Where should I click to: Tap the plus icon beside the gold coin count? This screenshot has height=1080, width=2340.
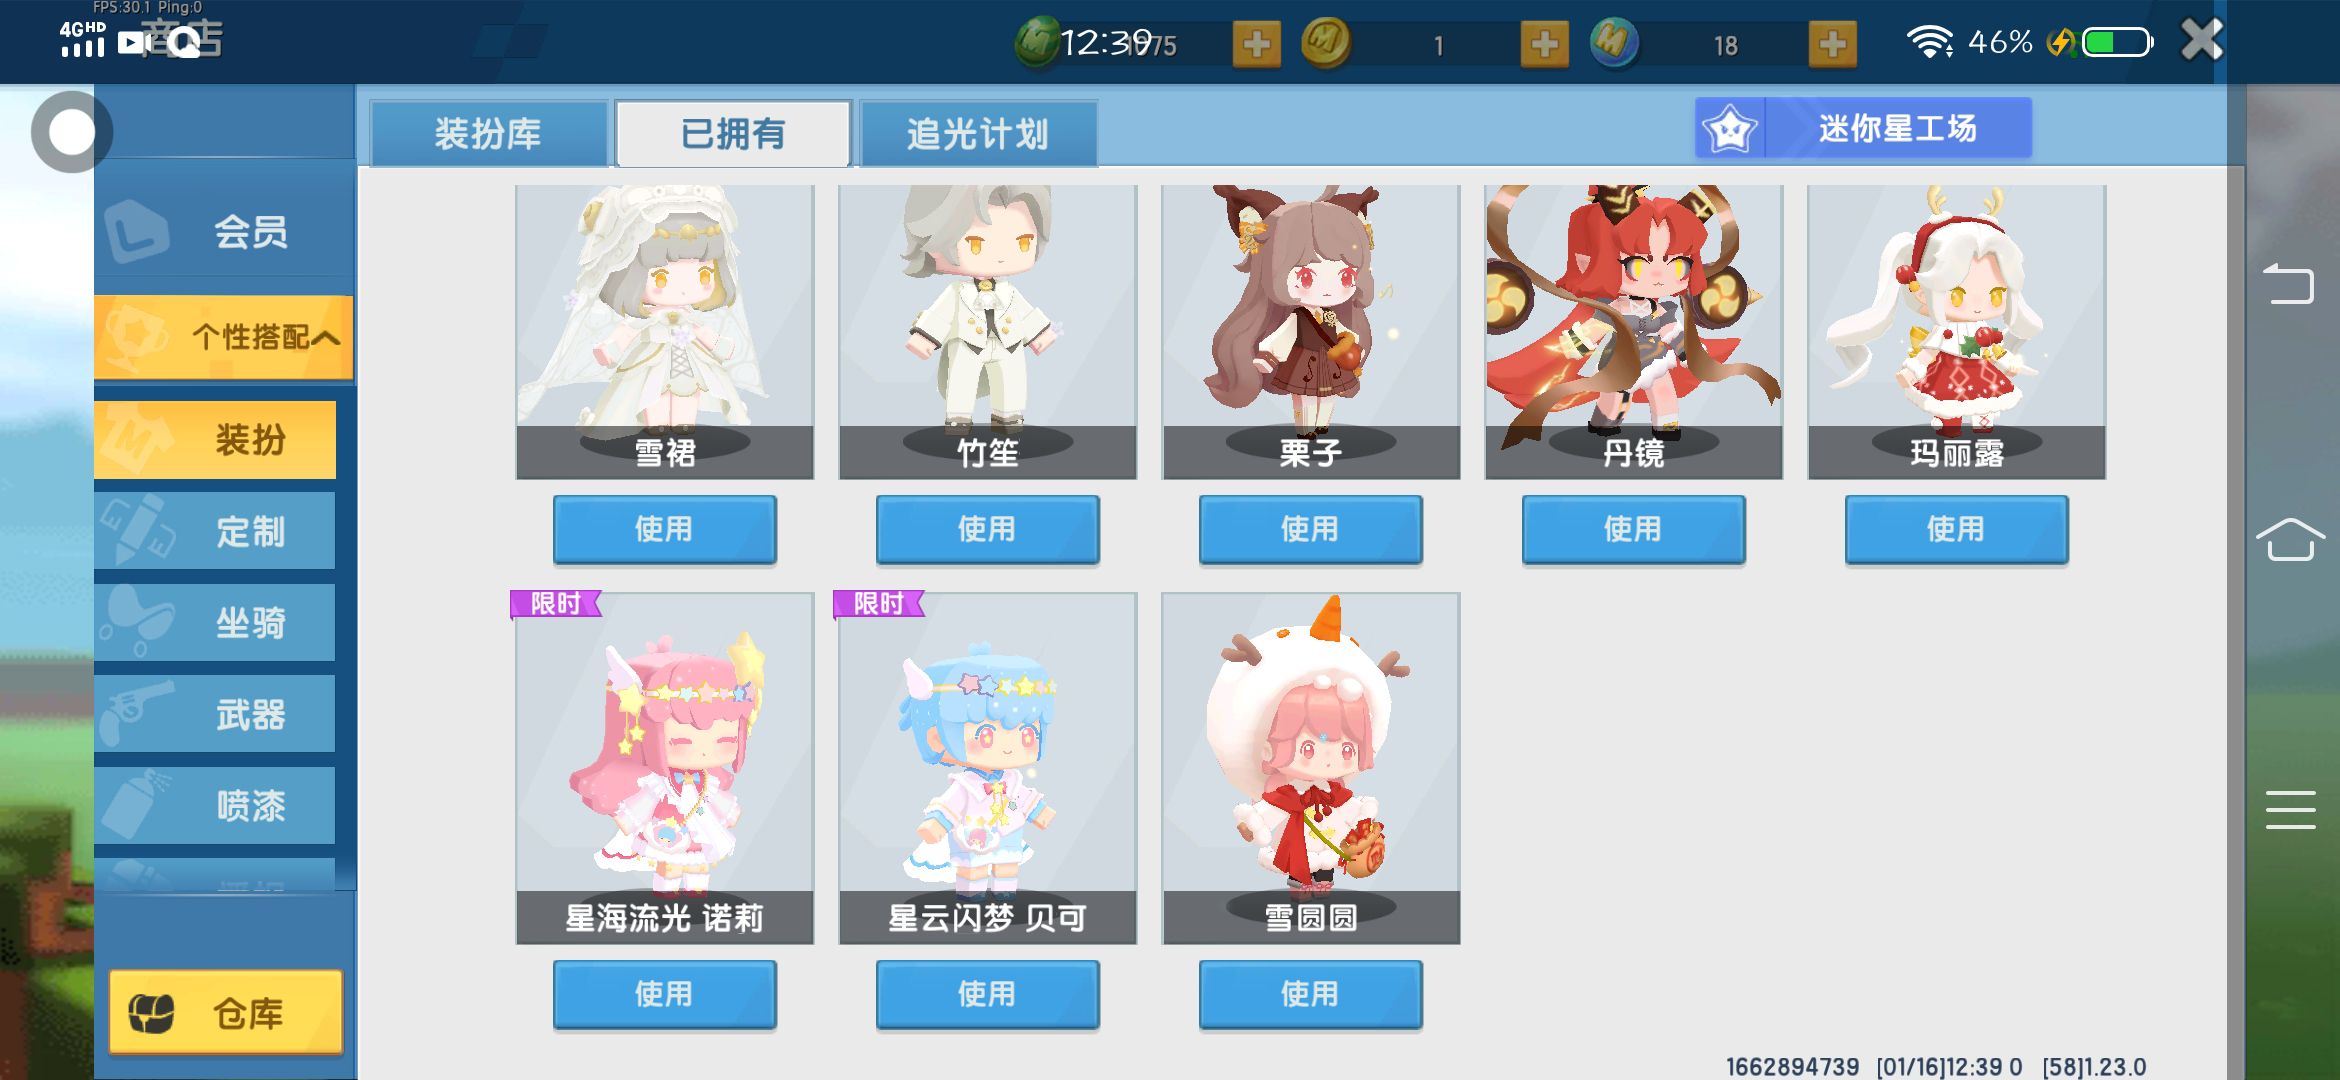click(x=1544, y=45)
